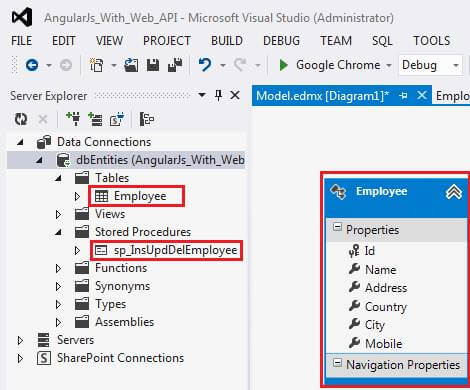The width and height of the screenshot is (470, 390).
Task: Open the FILE menu
Action: pos(22,41)
